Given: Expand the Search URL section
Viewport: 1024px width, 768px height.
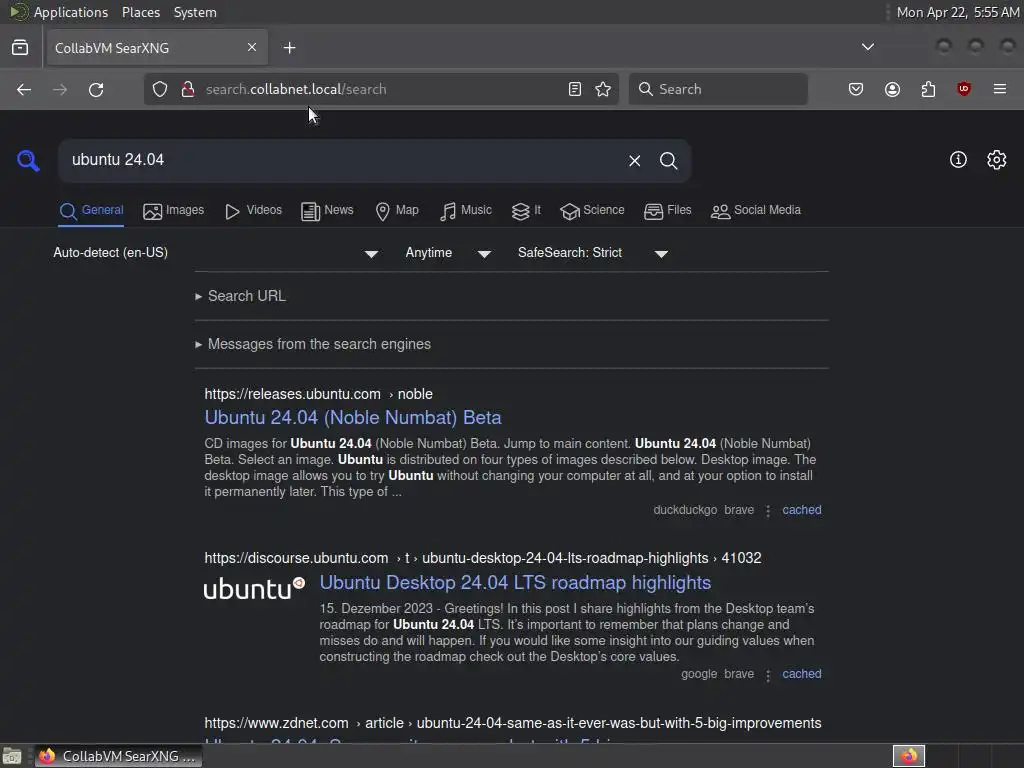Looking at the screenshot, I should [240, 296].
